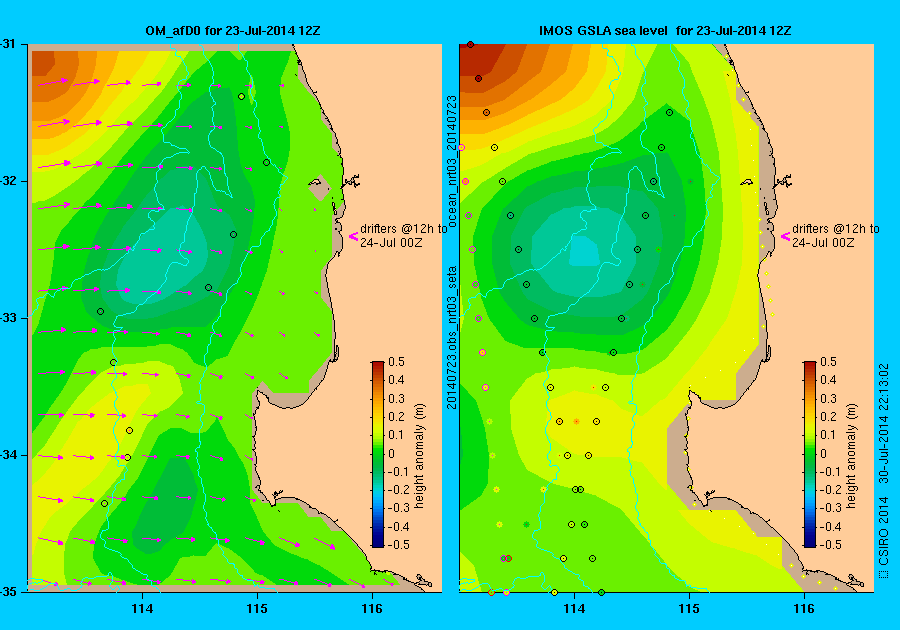Click the magenta arrow marker beside right drifters label
Viewport: 900px width, 630px height.
pyautogui.click(x=786, y=236)
